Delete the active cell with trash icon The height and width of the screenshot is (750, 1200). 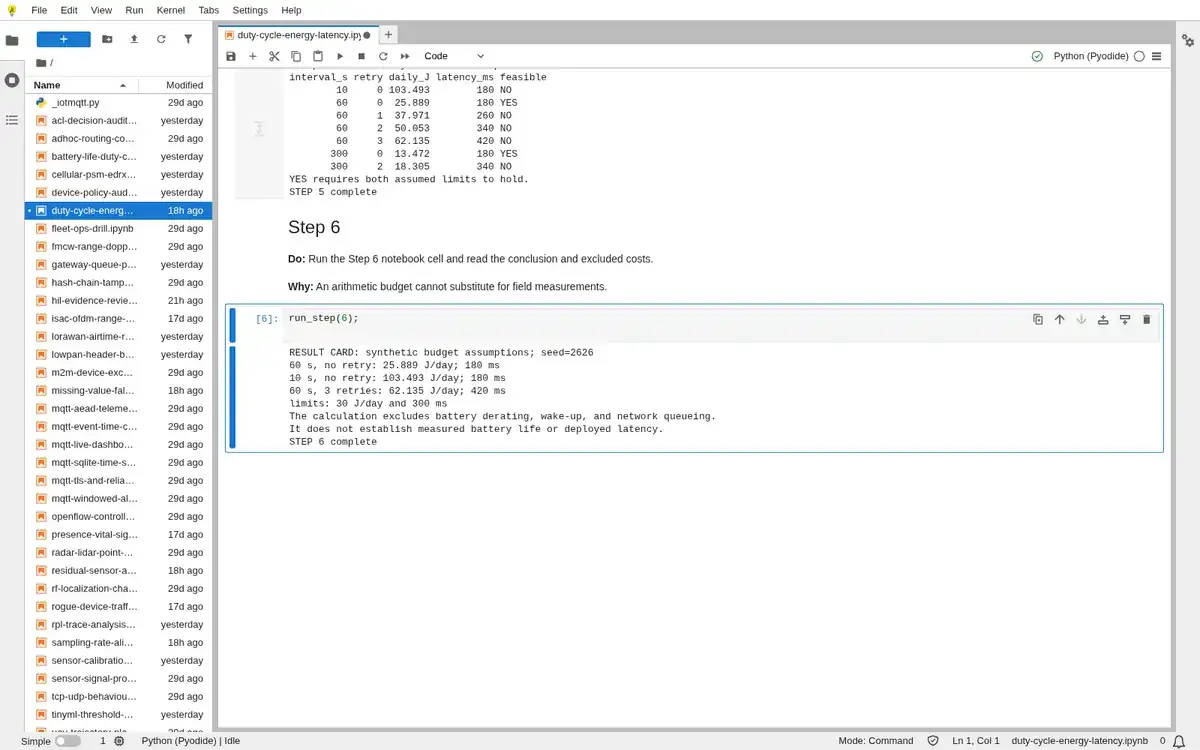[1147, 319]
